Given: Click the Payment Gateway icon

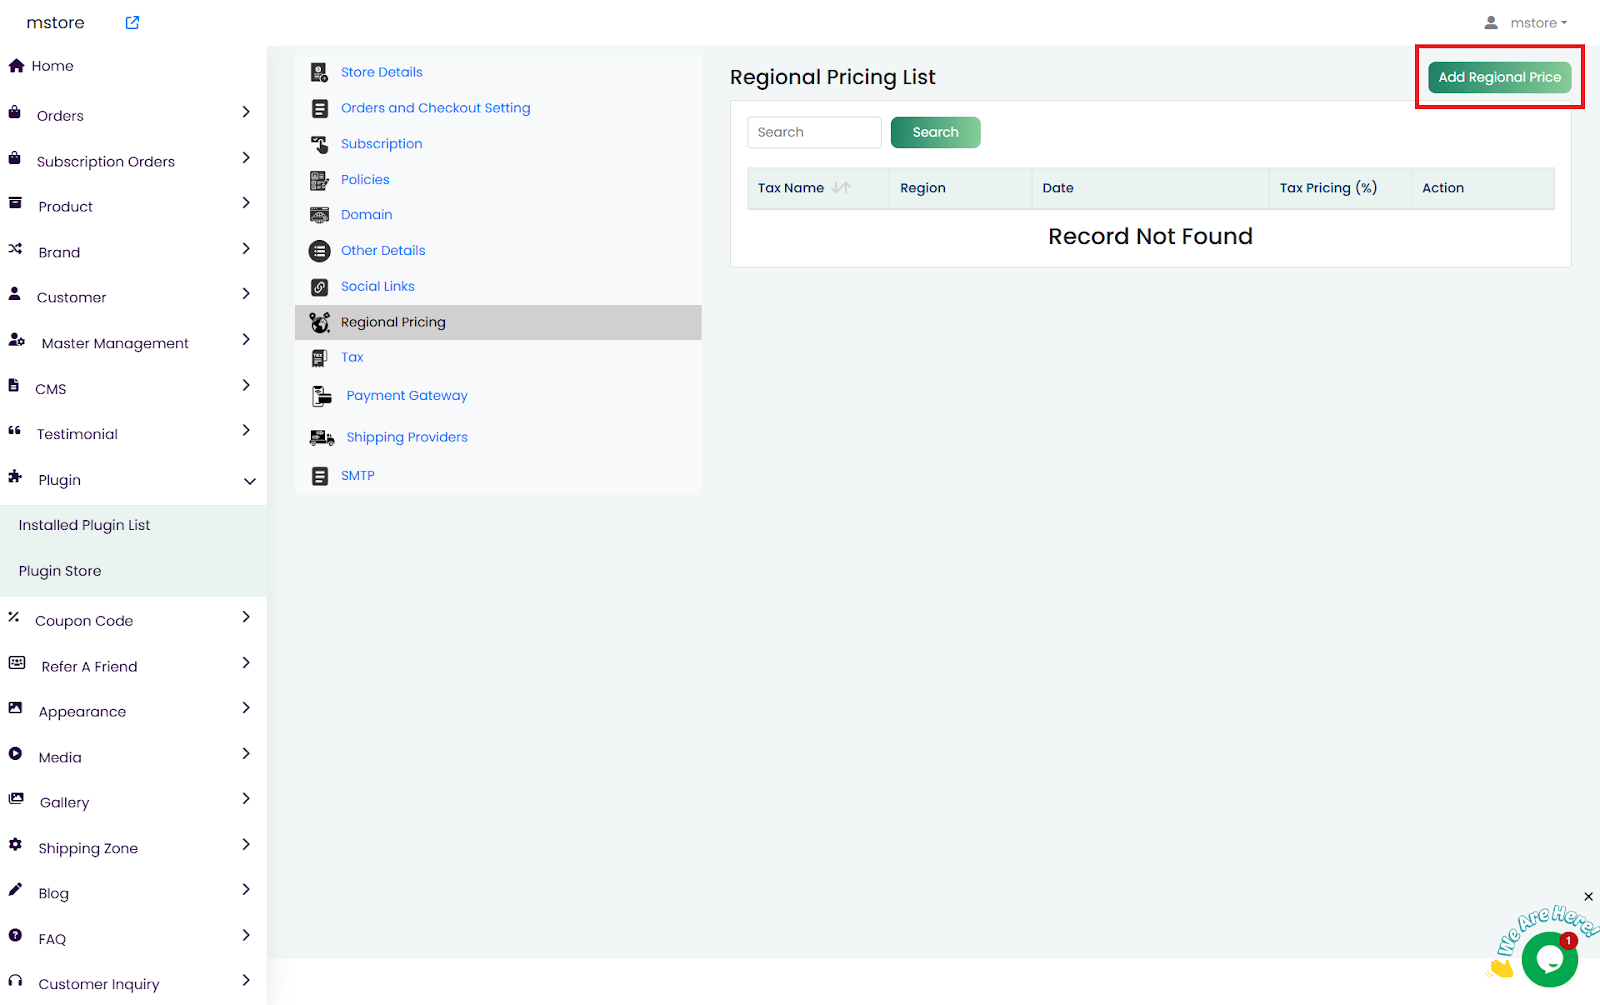Looking at the screenshot, I should 321,396.
